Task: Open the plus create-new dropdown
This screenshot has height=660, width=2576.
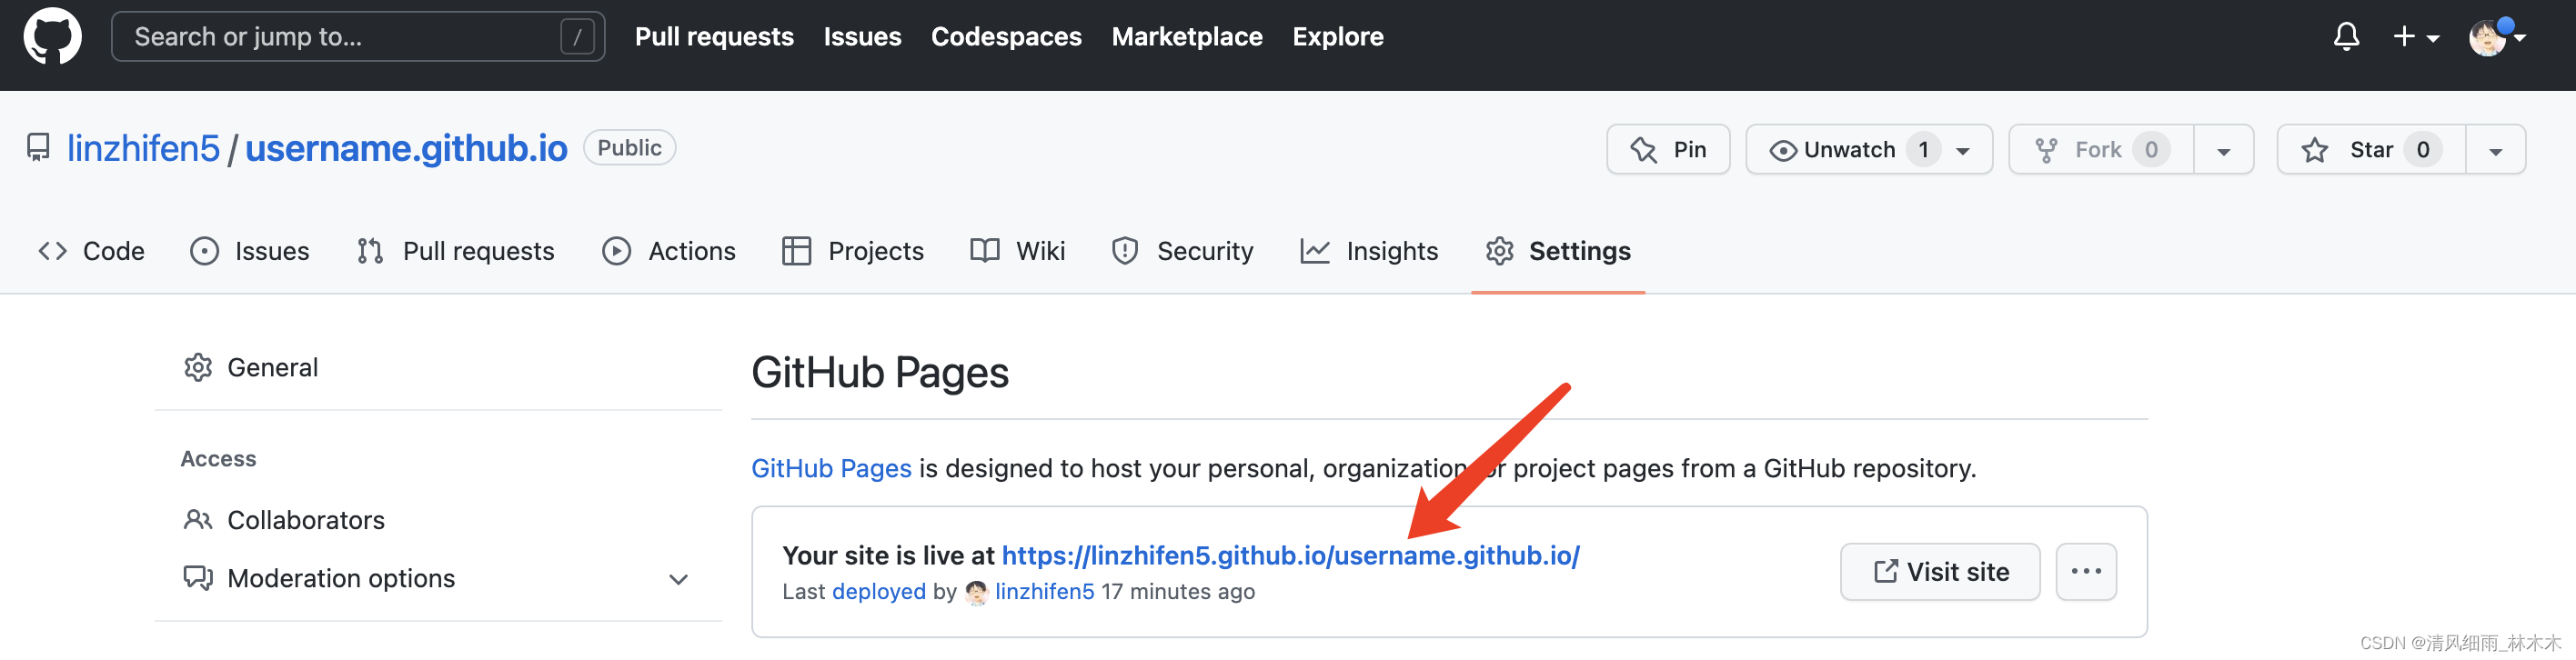Action: coord(2416,37)
